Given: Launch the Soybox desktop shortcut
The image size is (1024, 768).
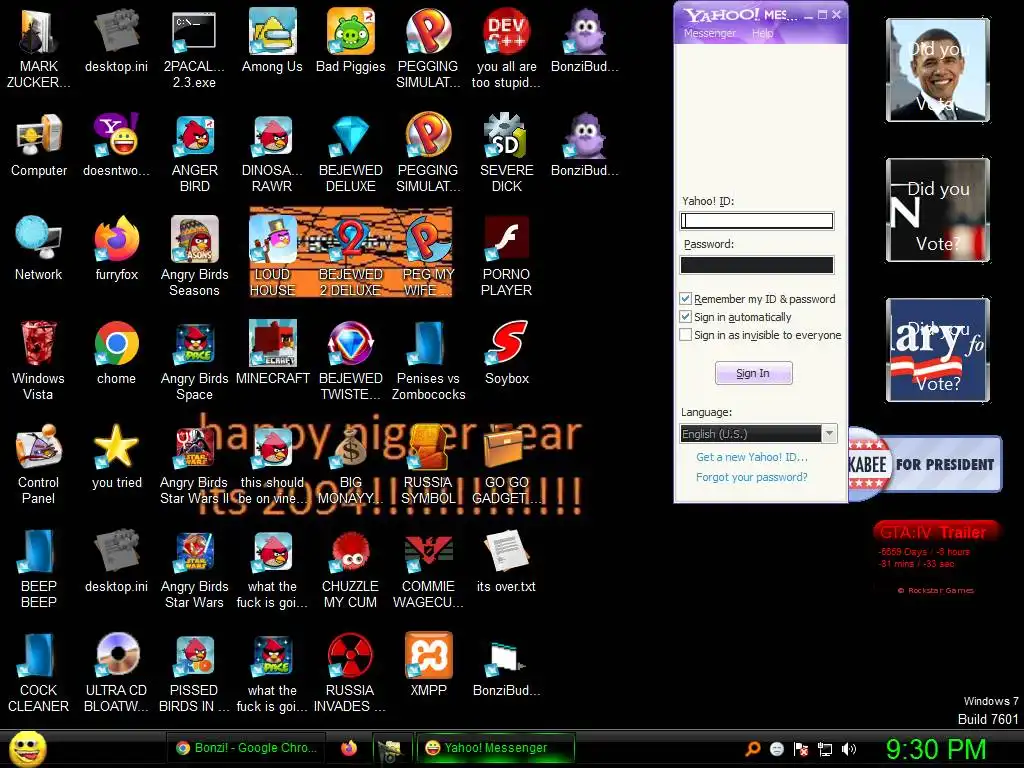Looking at the screenshot, I should (507, 353).
